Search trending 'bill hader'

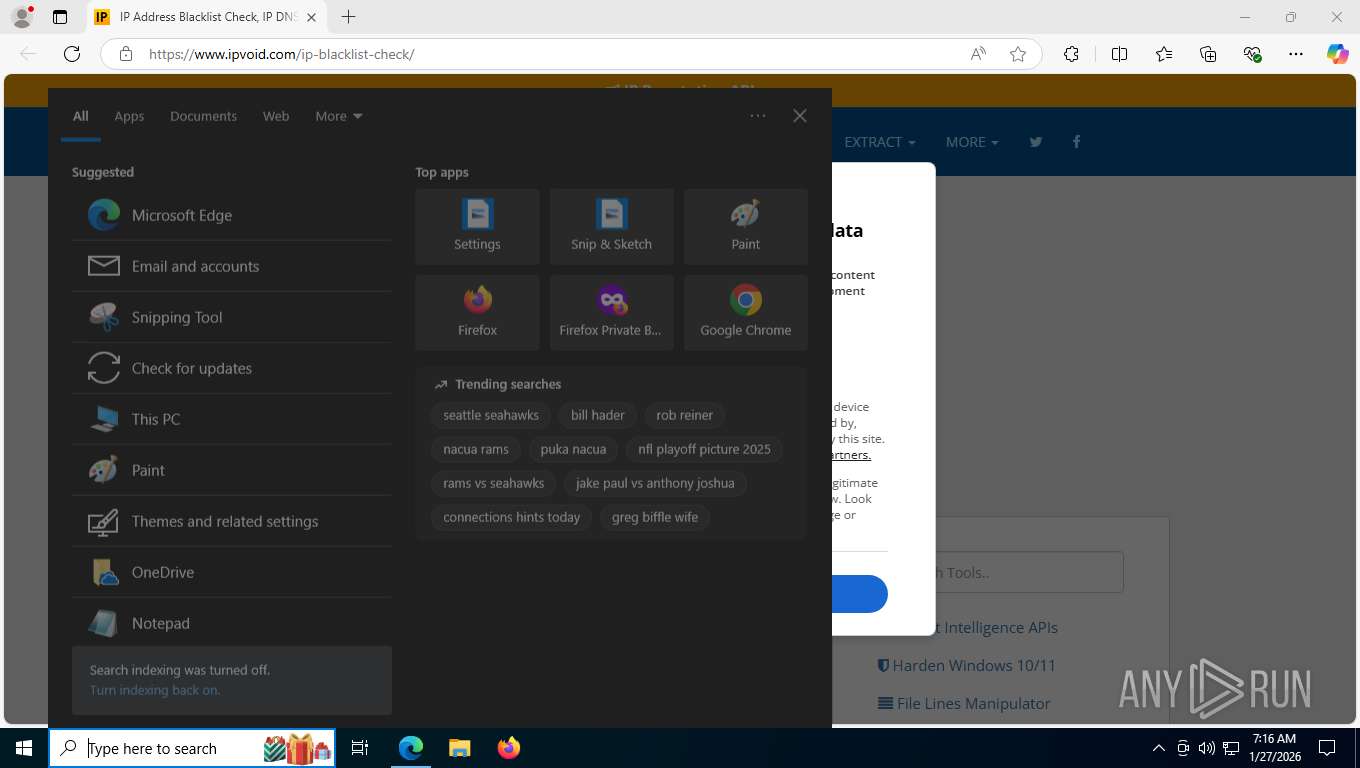(x=598, y=415)
